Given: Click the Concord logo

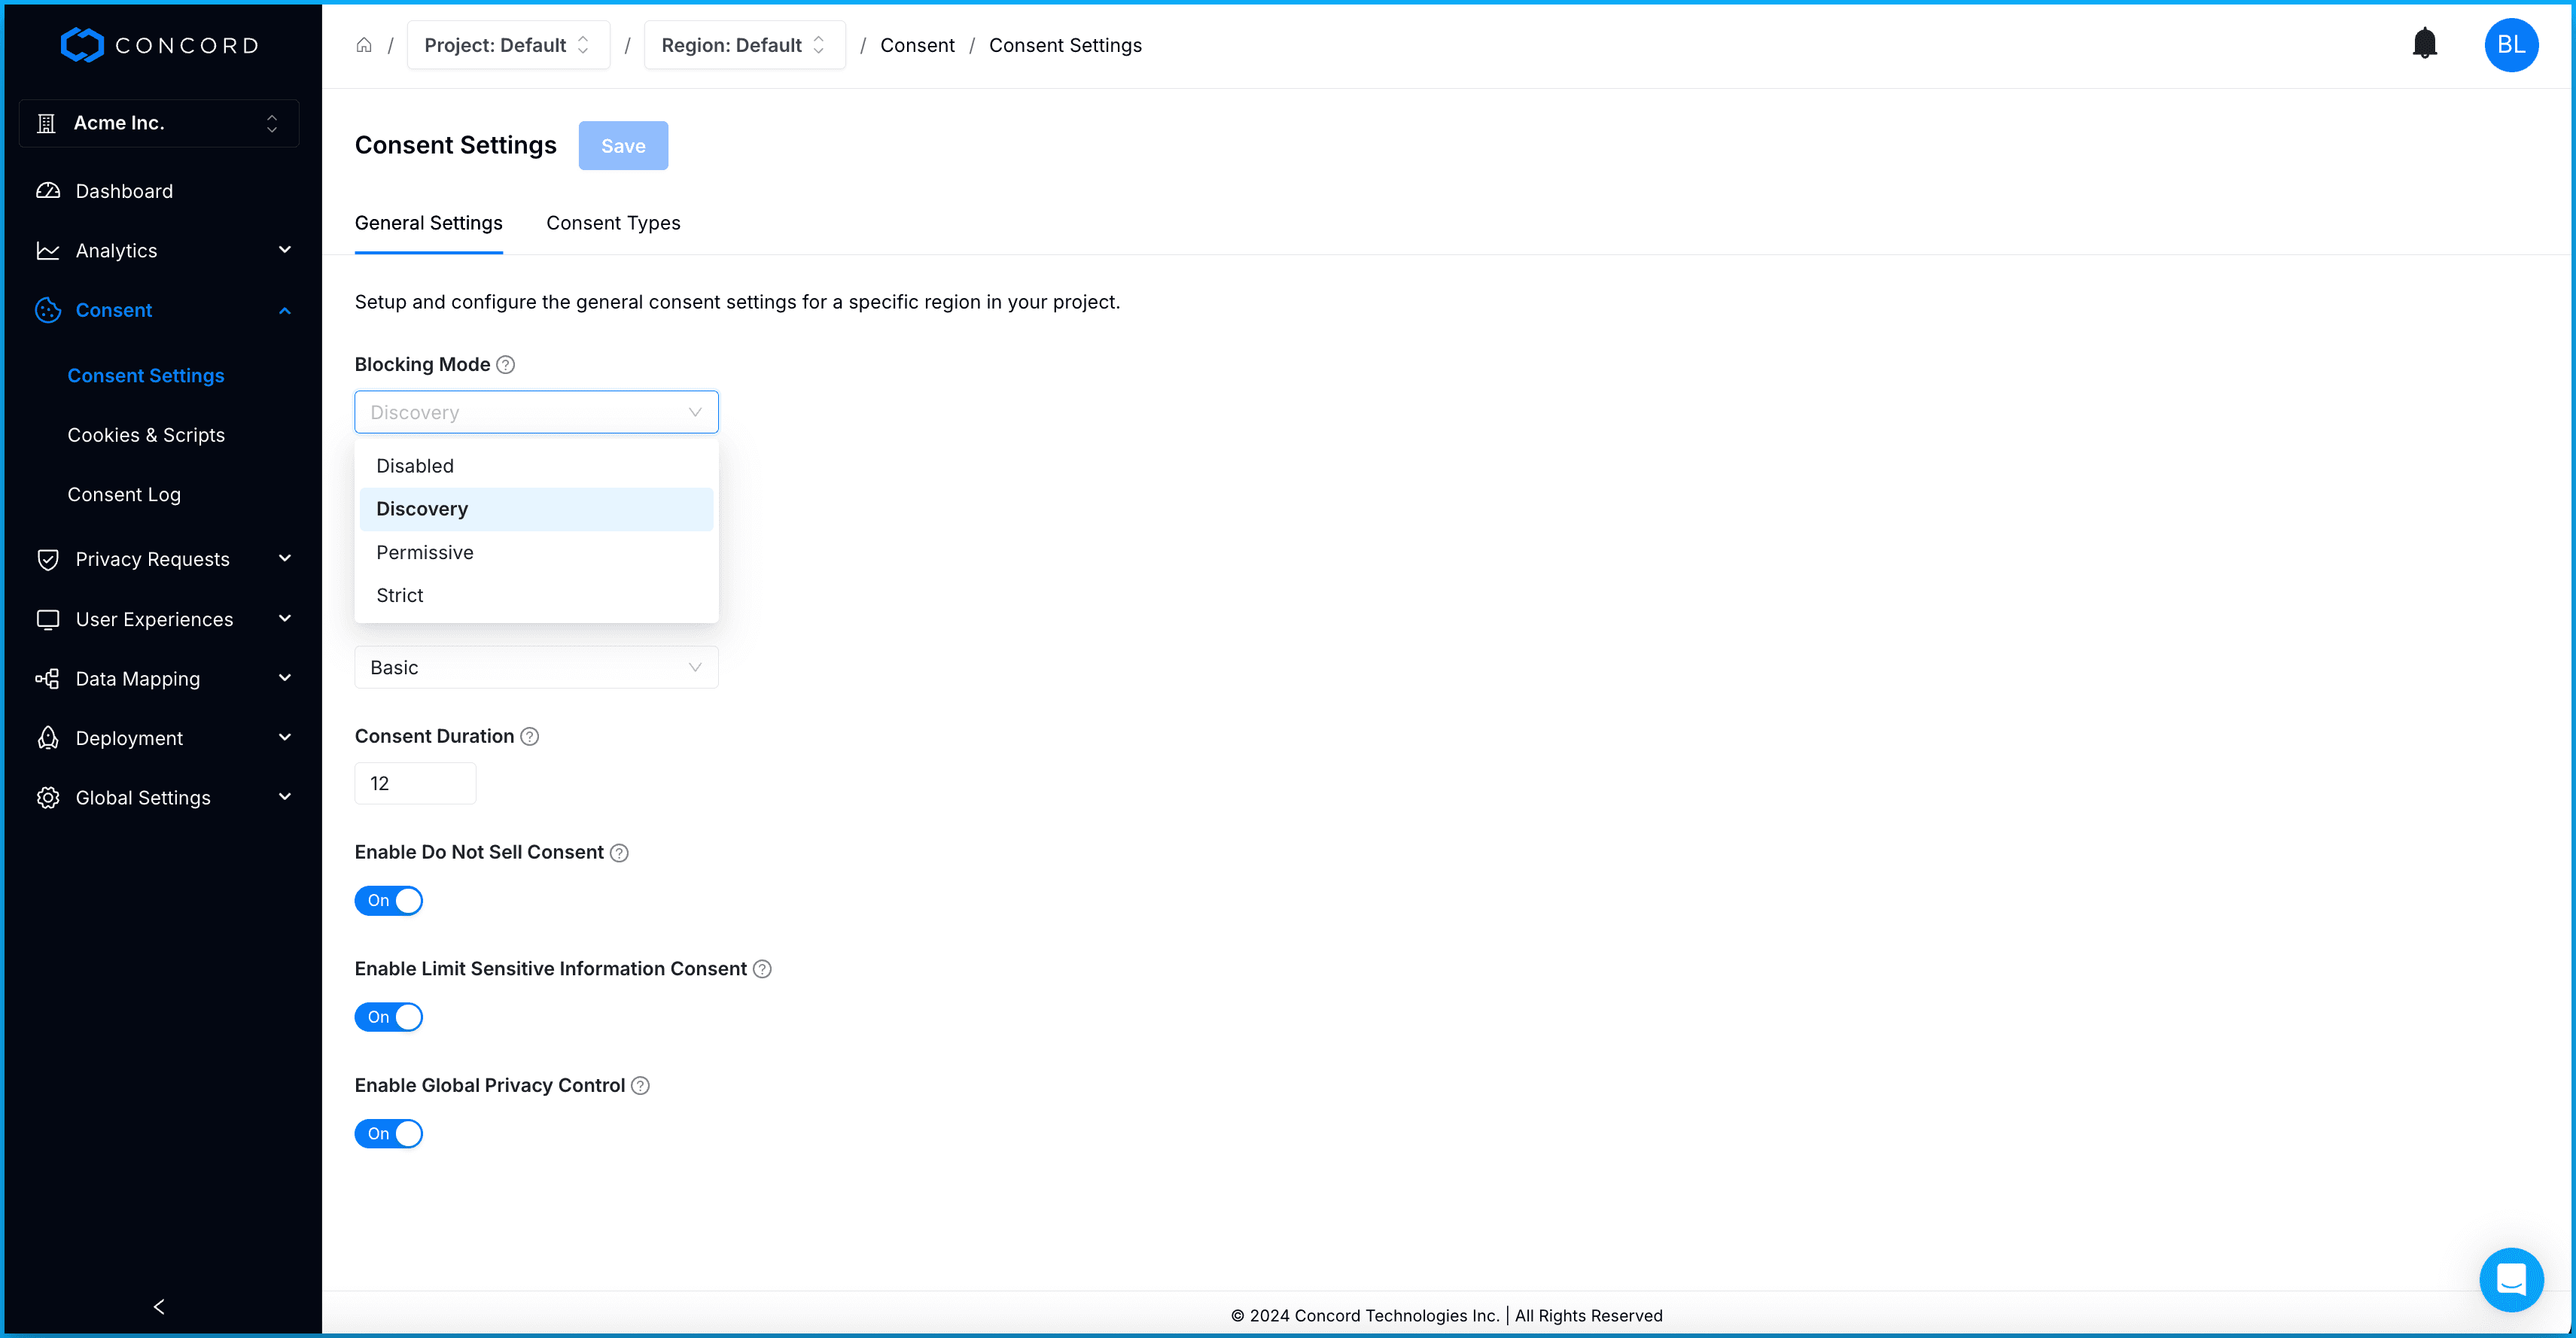Looking at the screenshot, I should [160, 45].
